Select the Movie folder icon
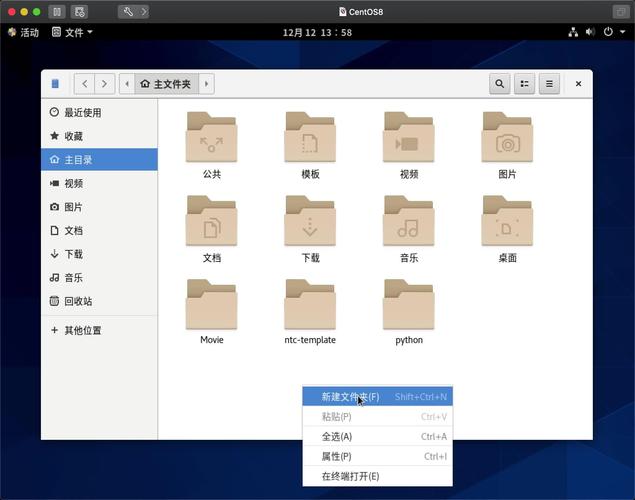635x500 pixels. tap(211, 304)
